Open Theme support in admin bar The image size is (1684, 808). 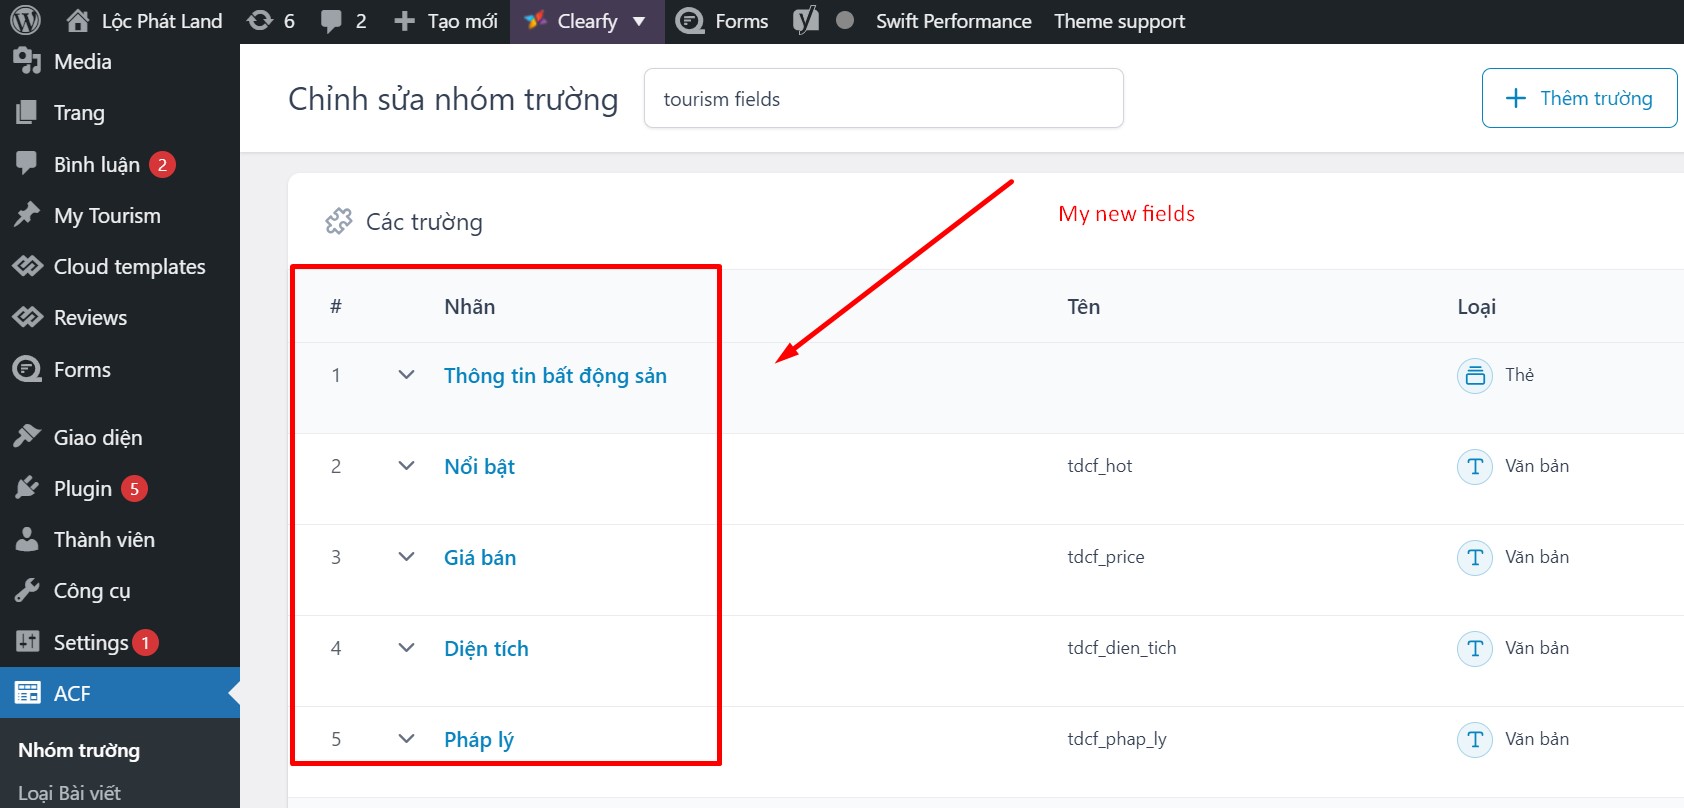1119,21
